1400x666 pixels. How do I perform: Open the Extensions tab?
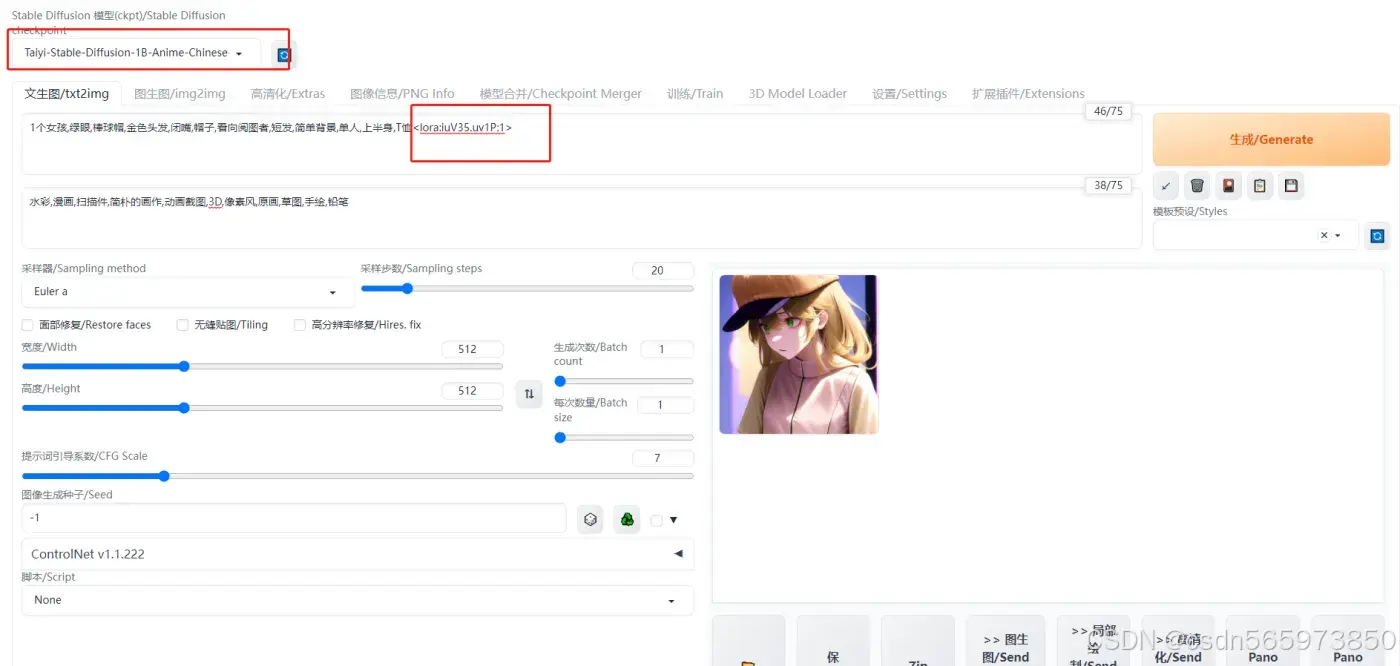click(1028, 94)
